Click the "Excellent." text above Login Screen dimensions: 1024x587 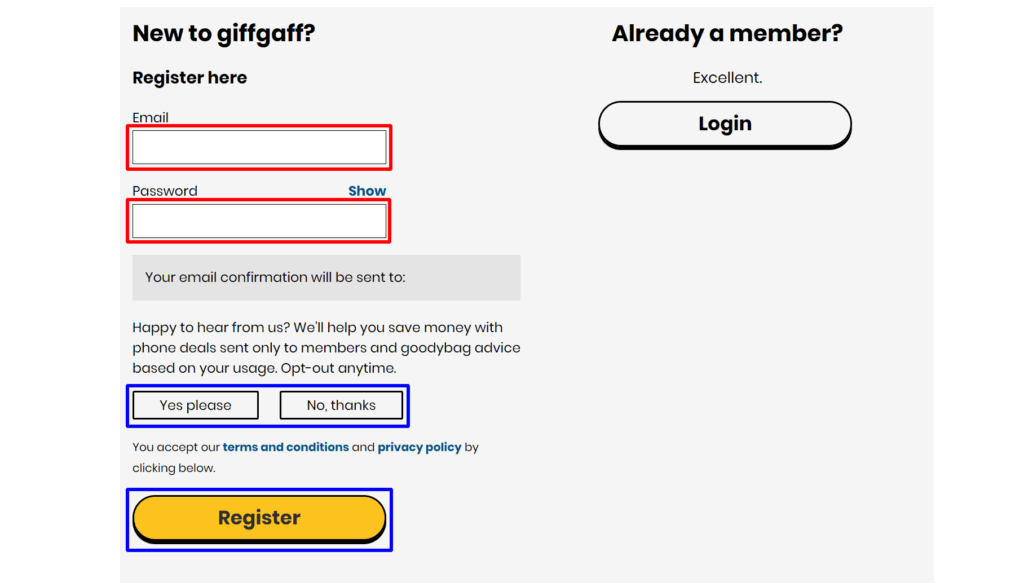pyautogui.click(x=727, y=78)
